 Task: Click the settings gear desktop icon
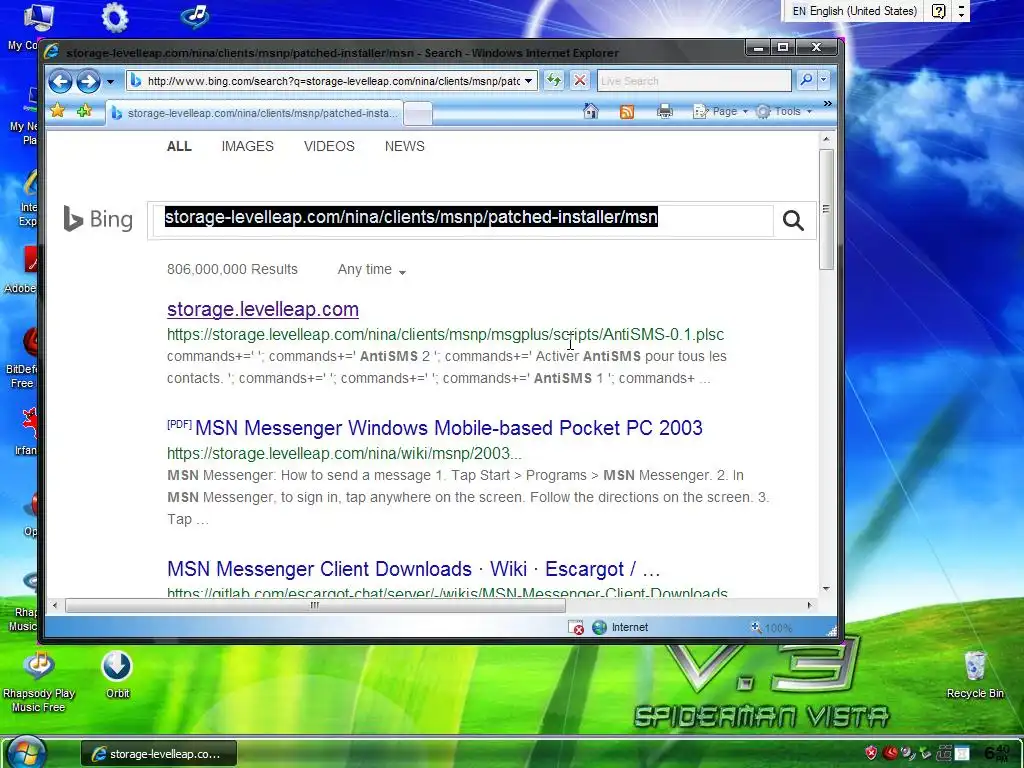pyautogui.click(x=115, y=18)
